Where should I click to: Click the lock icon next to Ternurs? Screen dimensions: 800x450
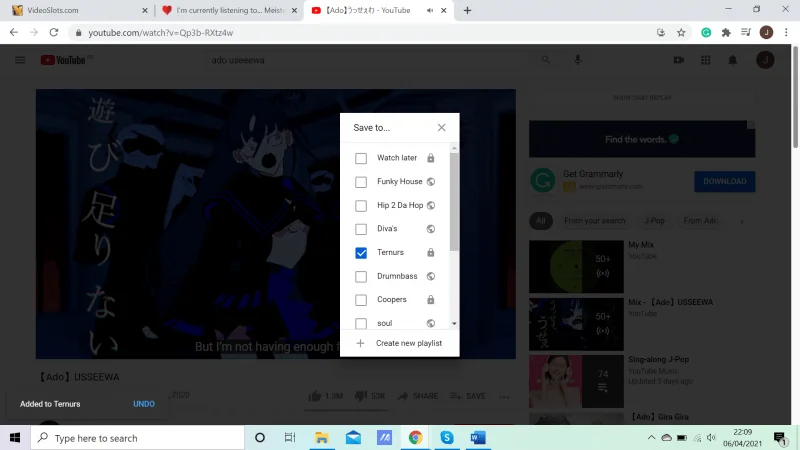tap(431, 253)
